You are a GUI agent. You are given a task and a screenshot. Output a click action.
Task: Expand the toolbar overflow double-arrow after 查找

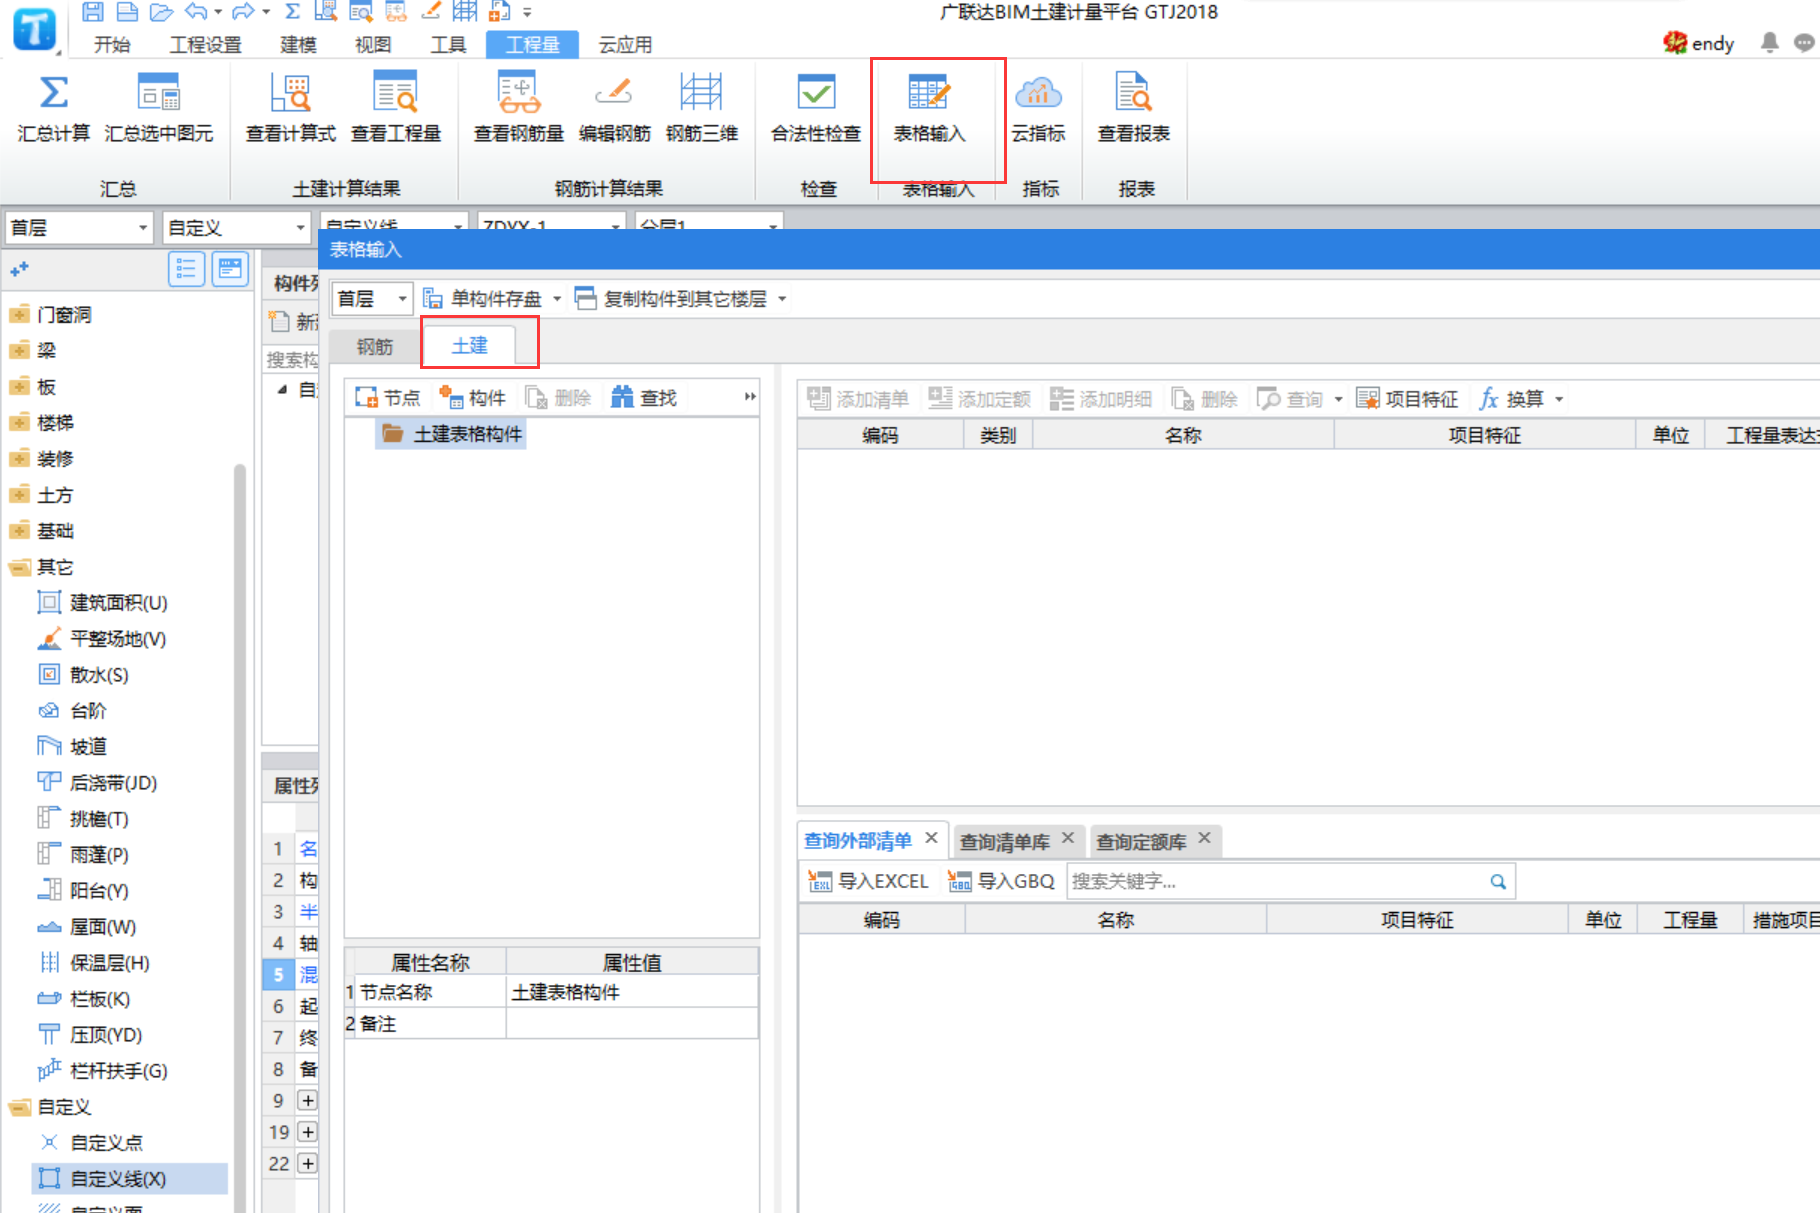(750, 398)
